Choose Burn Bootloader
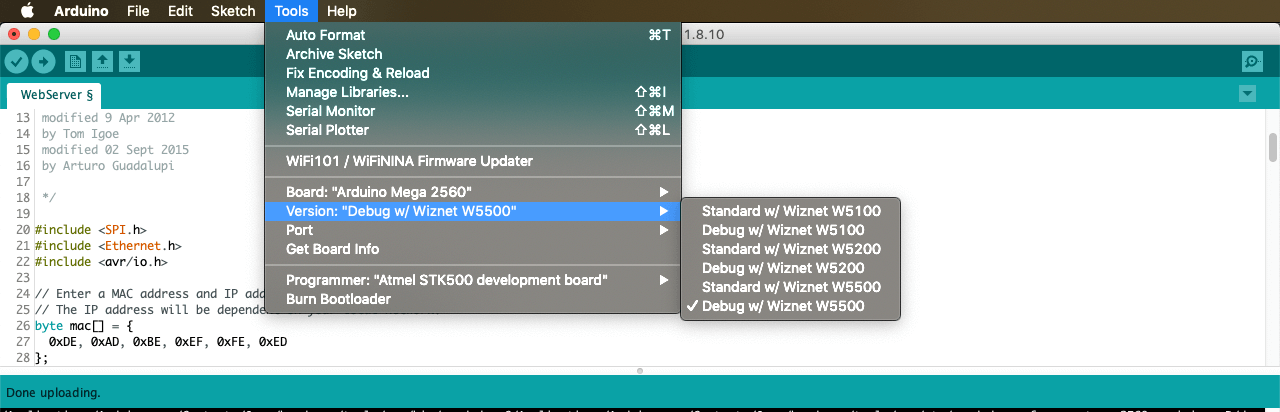1280x412 pixels. (x=473, y=299)
